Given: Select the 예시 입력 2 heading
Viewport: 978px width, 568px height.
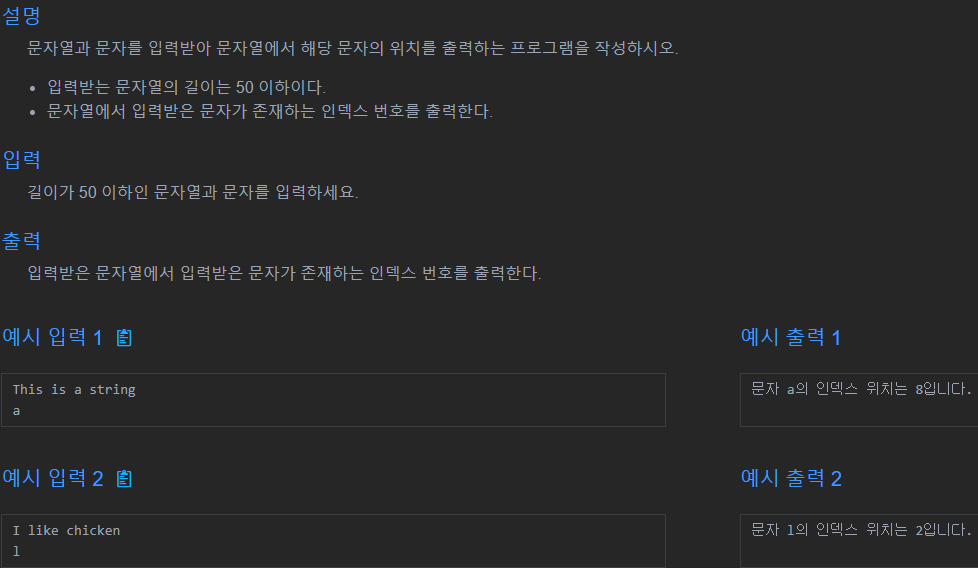Looking at the screenshot, I should 53,478.
